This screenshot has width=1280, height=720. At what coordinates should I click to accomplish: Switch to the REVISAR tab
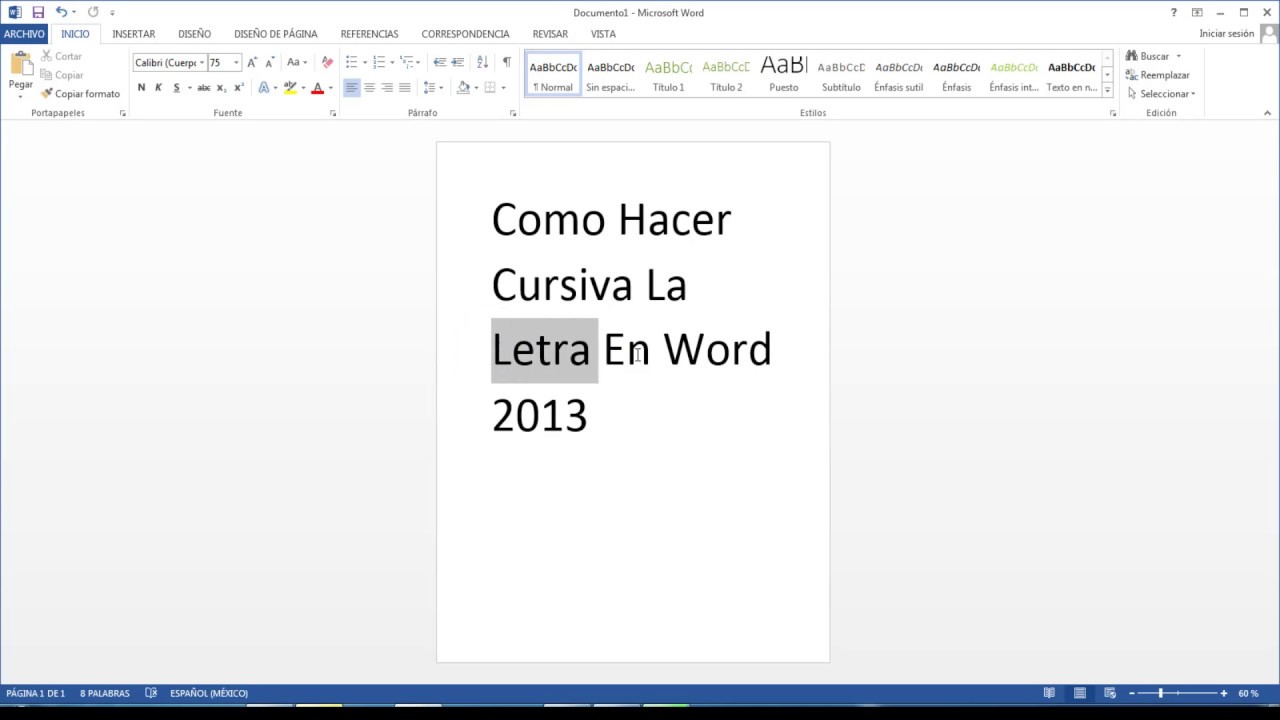click(x=550, y=34)
